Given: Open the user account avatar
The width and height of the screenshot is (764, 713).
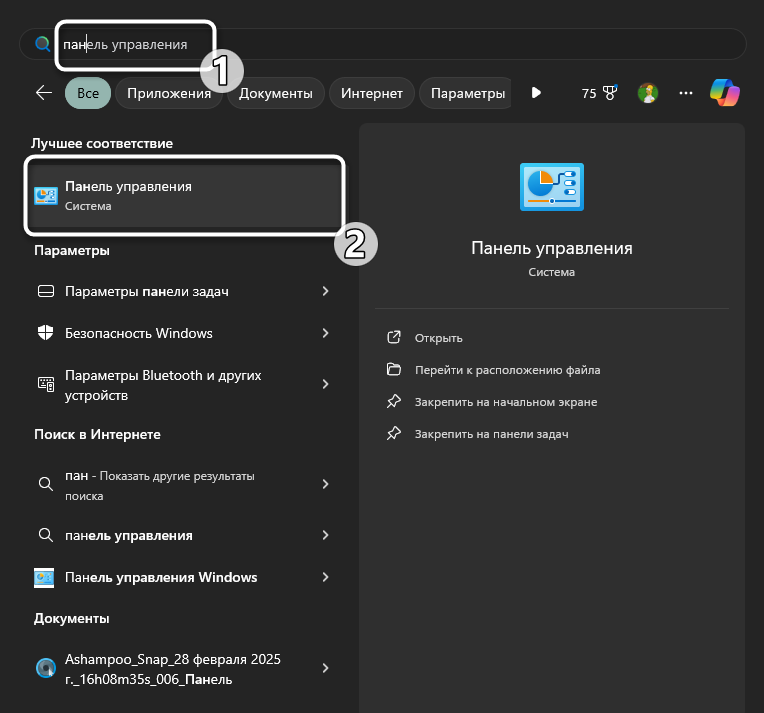Looking at the screenshot, I should coord(648,93).
